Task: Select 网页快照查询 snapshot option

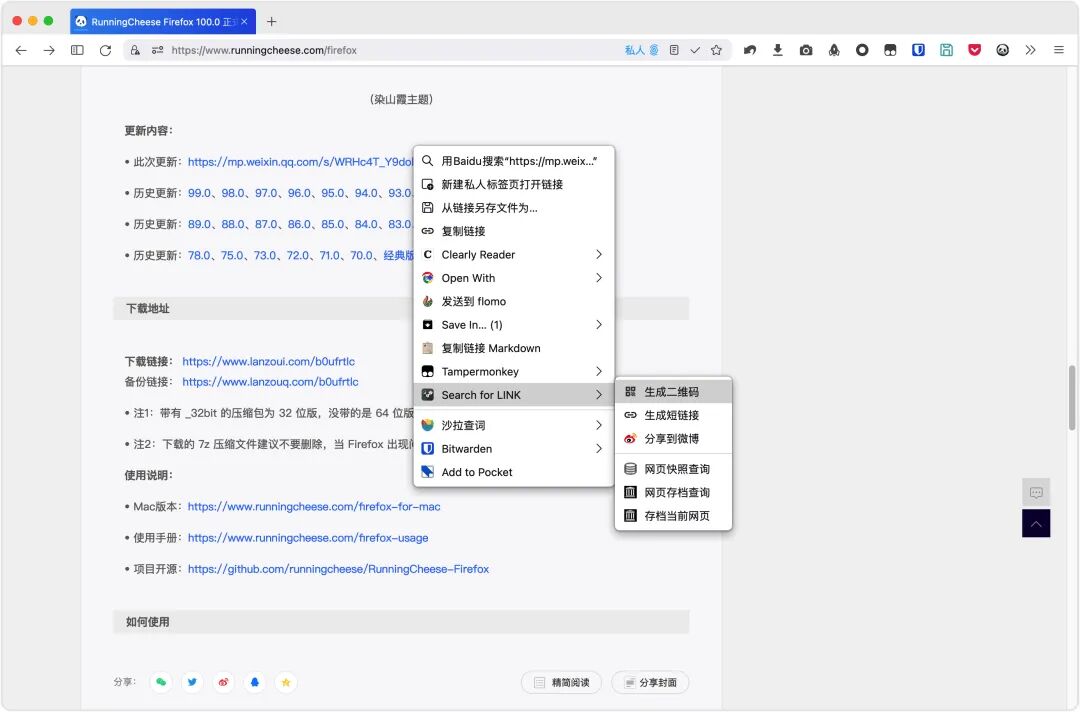Action: tap(673, 469)
